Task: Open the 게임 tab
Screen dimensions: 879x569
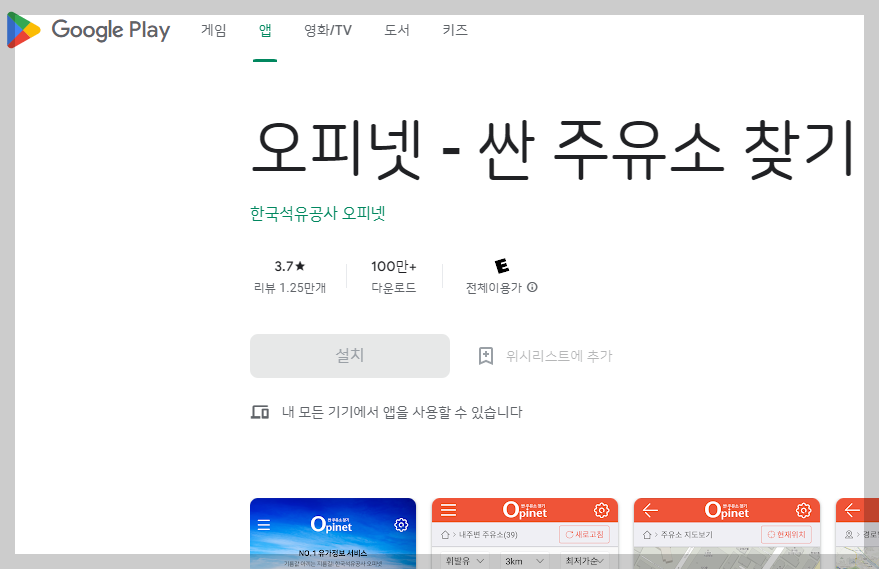Action: (x=214, y=30)
